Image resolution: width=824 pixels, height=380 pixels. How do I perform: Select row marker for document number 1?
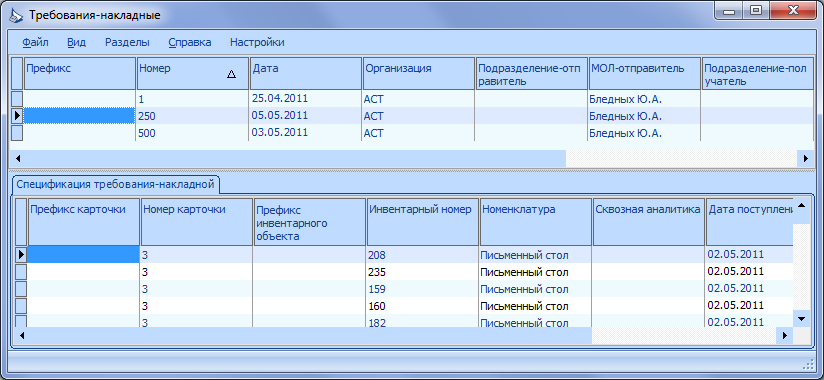17,98
